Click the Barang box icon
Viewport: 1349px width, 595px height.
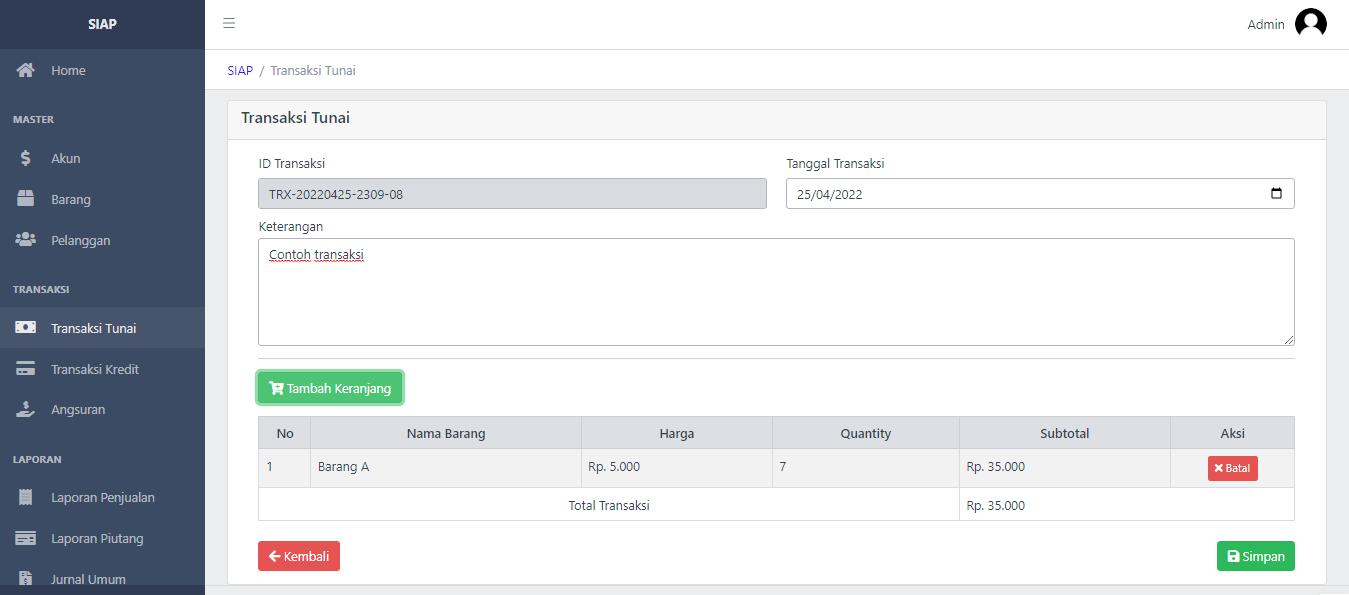(x=25, y=199)
